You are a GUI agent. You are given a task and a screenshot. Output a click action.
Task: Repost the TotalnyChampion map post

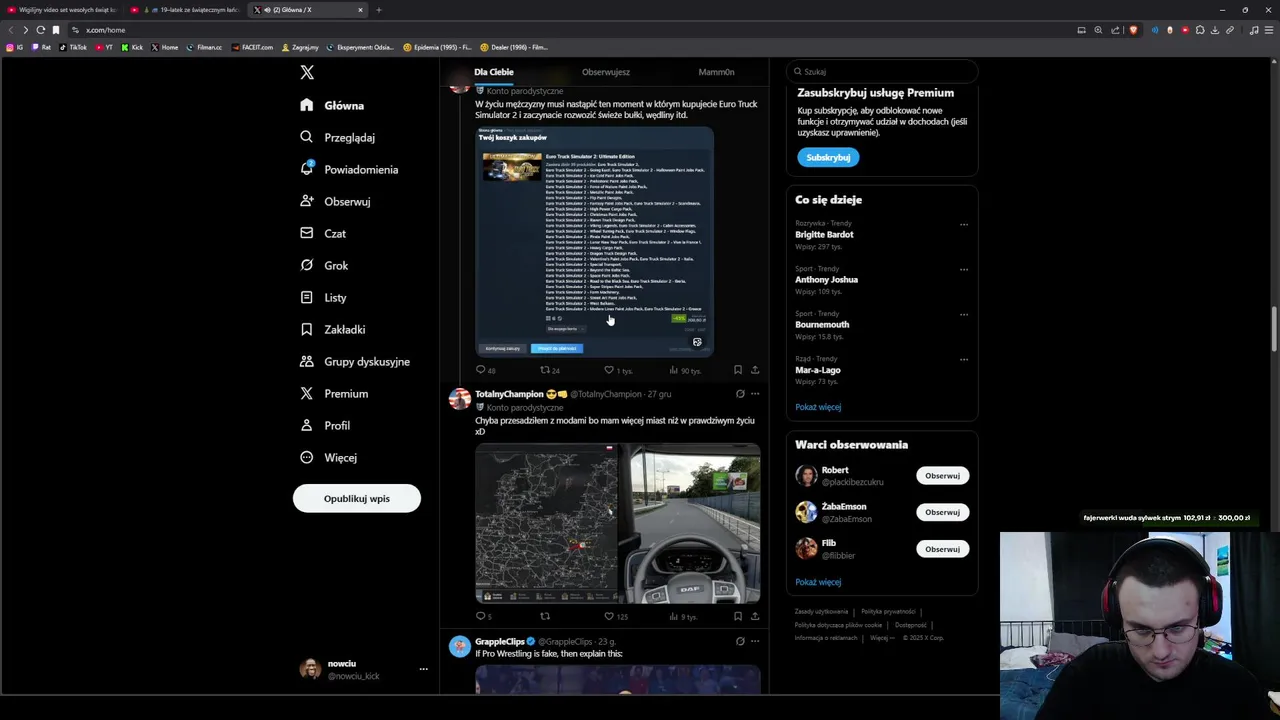[x=545, y=617]
